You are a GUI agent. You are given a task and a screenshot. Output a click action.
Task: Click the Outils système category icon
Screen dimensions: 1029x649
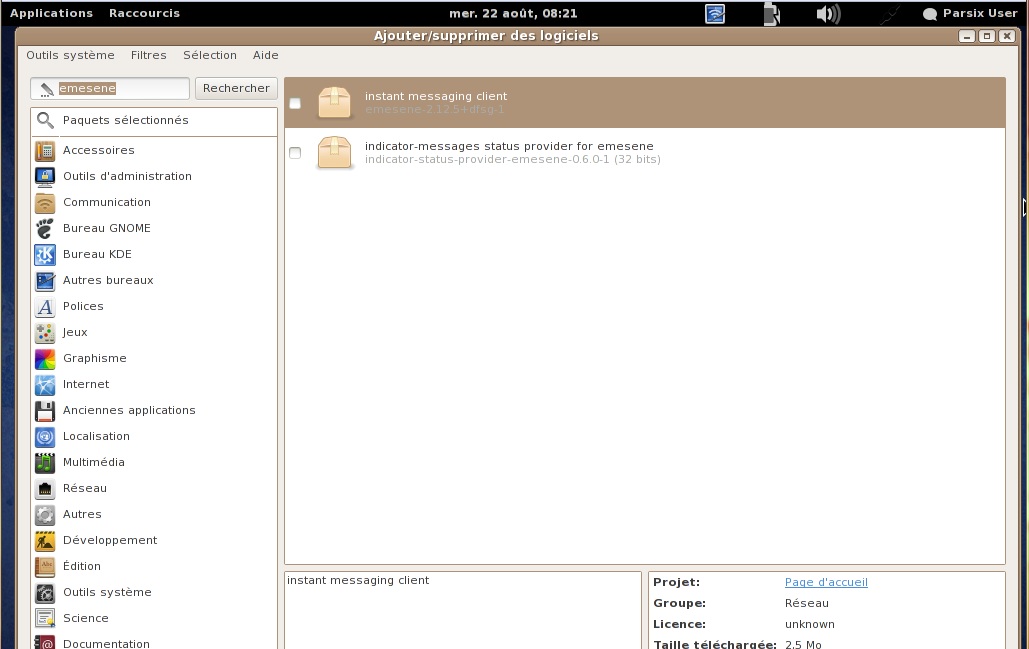tap(45, 593)
